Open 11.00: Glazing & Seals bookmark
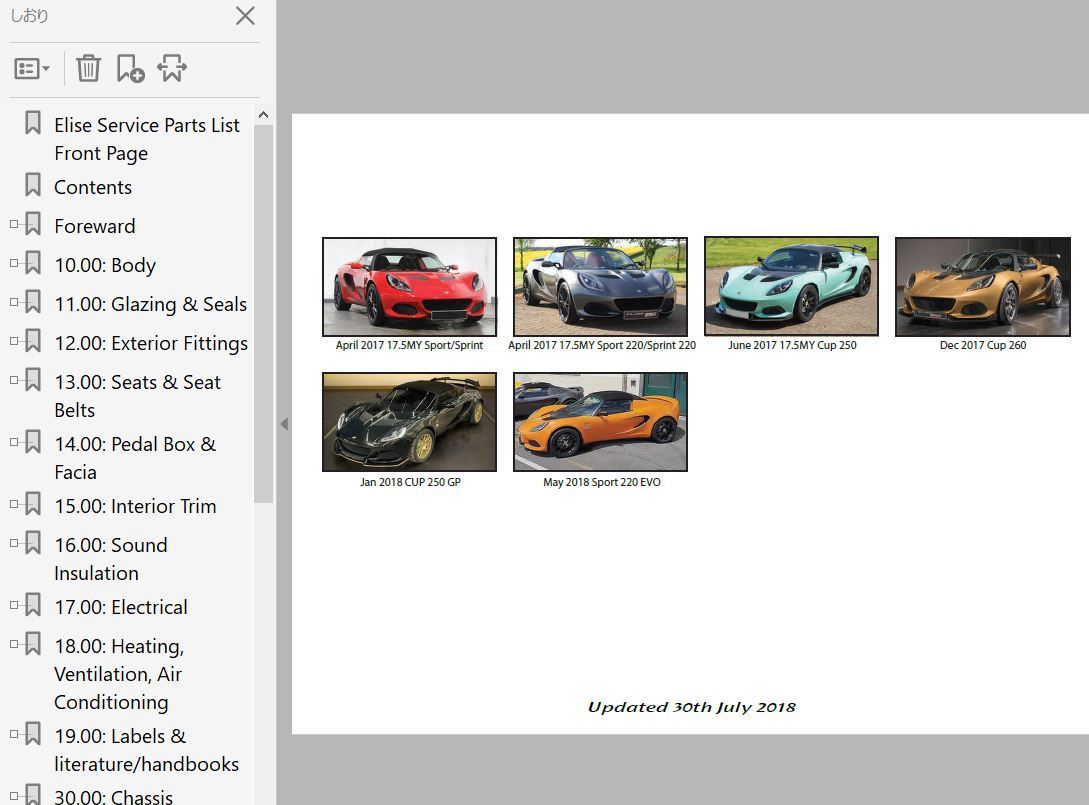This screenshot has height=805, width=1089. coord(151,304)
